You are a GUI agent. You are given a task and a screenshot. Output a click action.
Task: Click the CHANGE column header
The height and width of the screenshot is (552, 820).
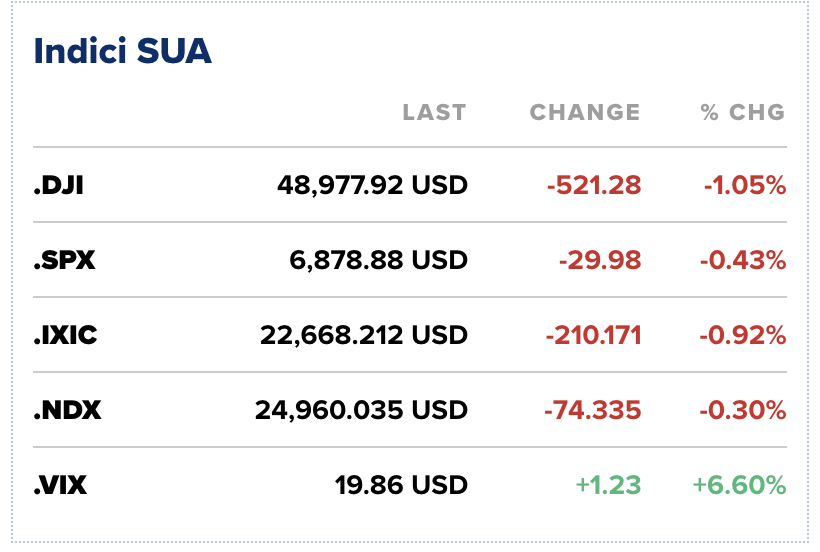pyautogui.click(x=584, y=112)
